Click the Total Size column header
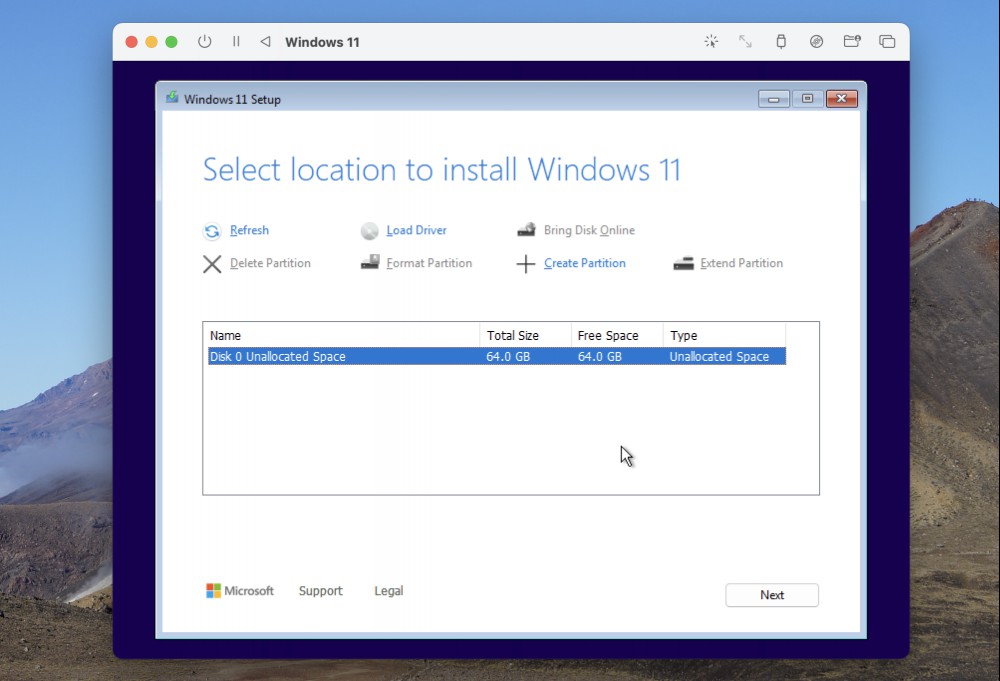 click(526, 335)
